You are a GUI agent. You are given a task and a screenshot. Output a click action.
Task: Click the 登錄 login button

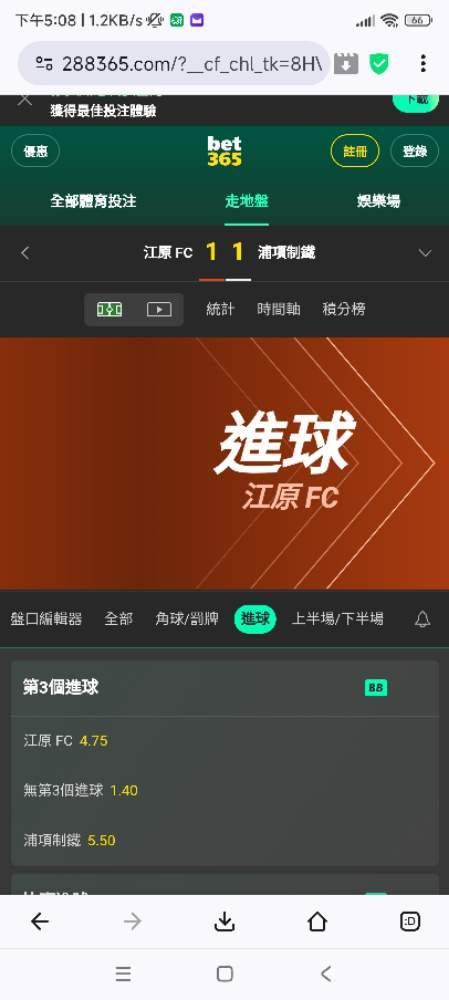(415, 152)
